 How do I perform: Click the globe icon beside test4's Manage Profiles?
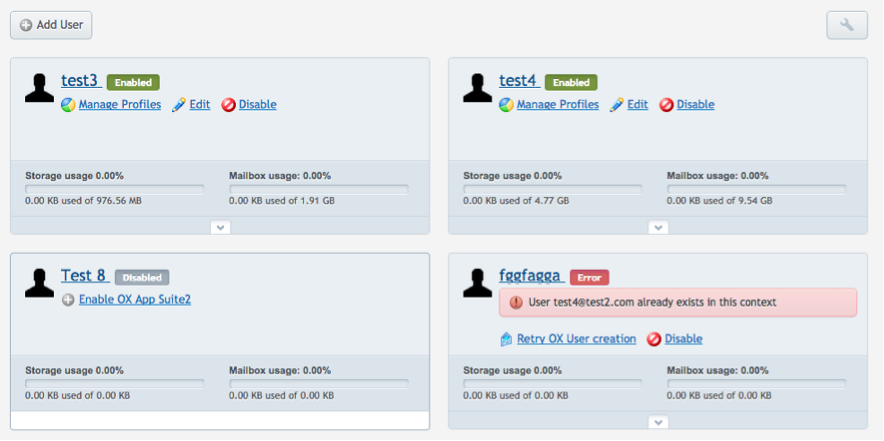click(506, 105)
